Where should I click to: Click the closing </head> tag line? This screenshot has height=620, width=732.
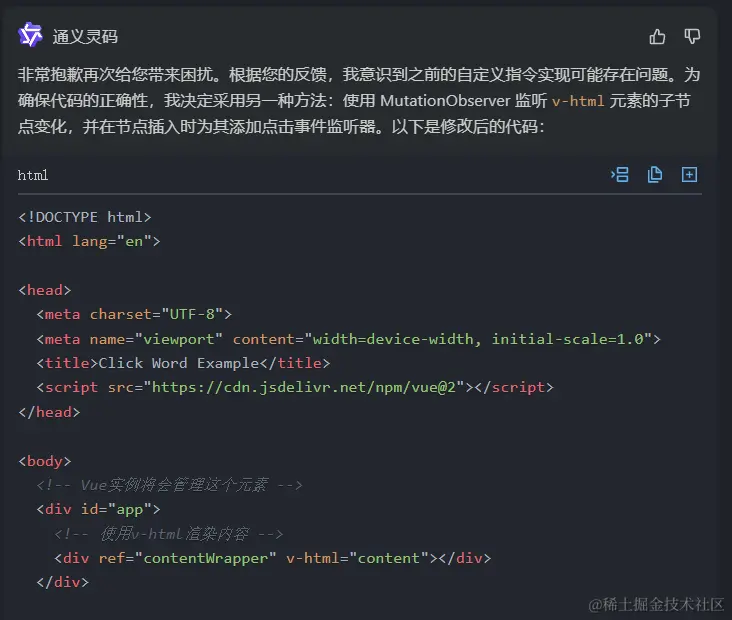[49, 412]
